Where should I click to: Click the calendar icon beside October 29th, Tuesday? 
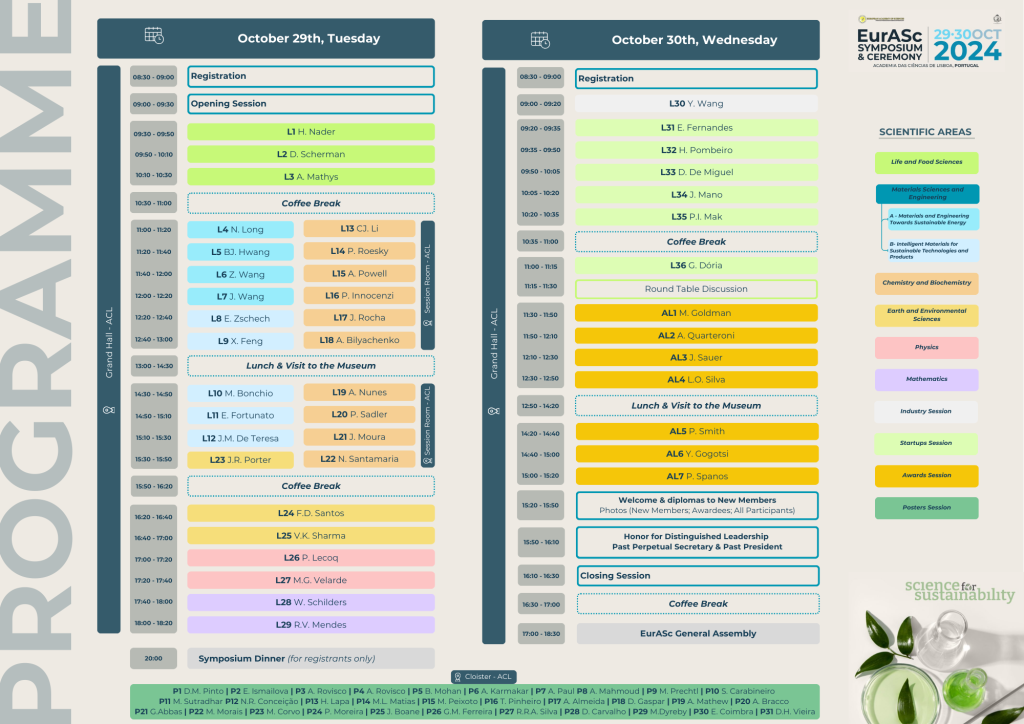tap(154, 36)
